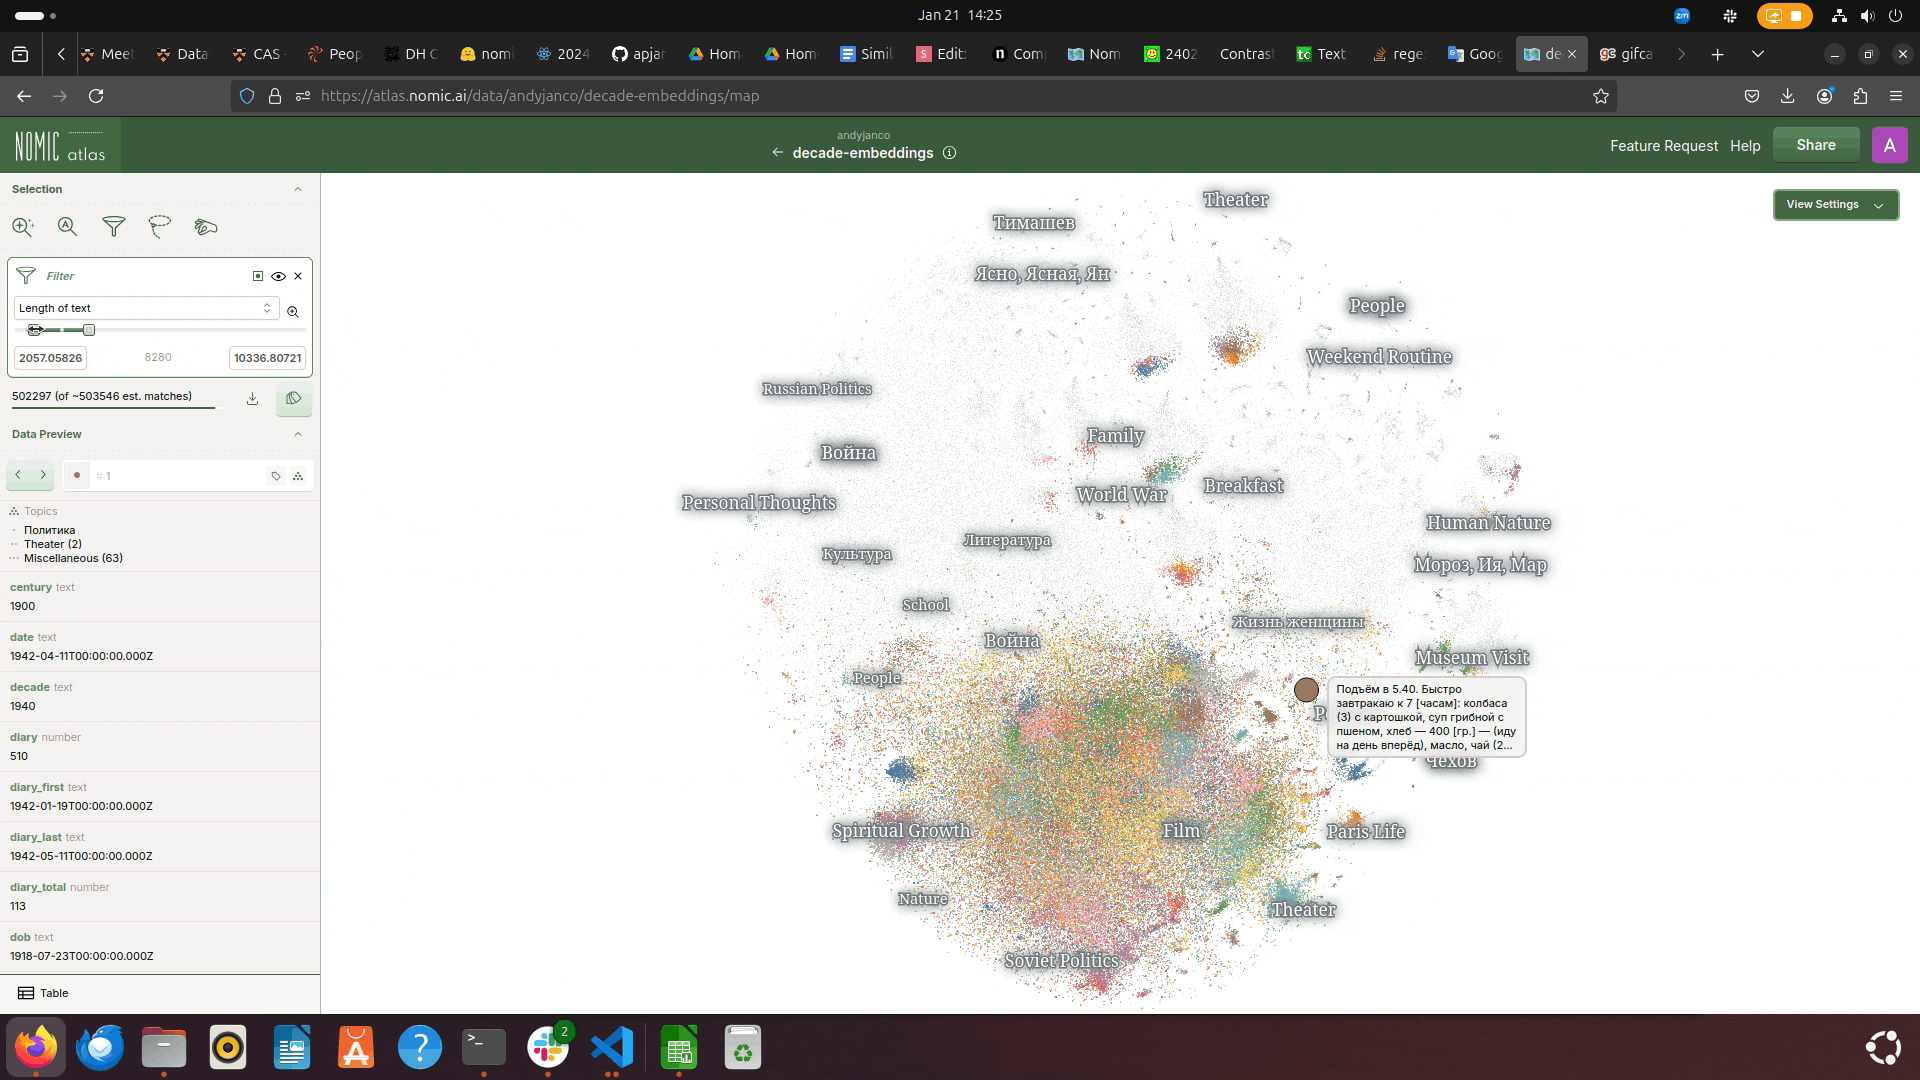Zoom to the filter's matching points
This screenshot has height=1080, width=1920.
pos(293,311)
